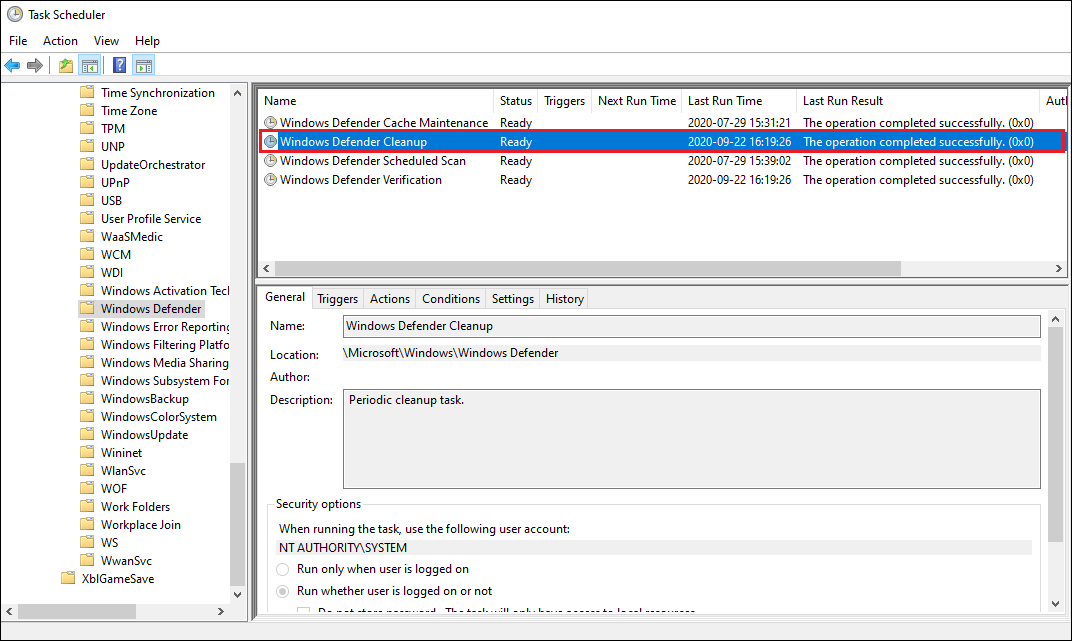The width and height of the screenshot is (1072, 641).
Task: Open Help via the question mark icon
Action: pyautogui.click(x=120, y=66)
